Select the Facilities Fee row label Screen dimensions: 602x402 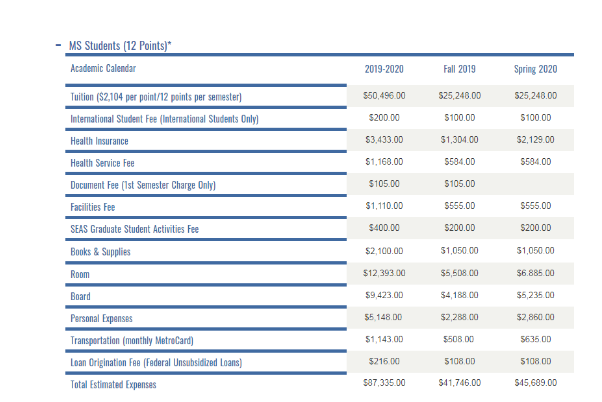point(93,207)
